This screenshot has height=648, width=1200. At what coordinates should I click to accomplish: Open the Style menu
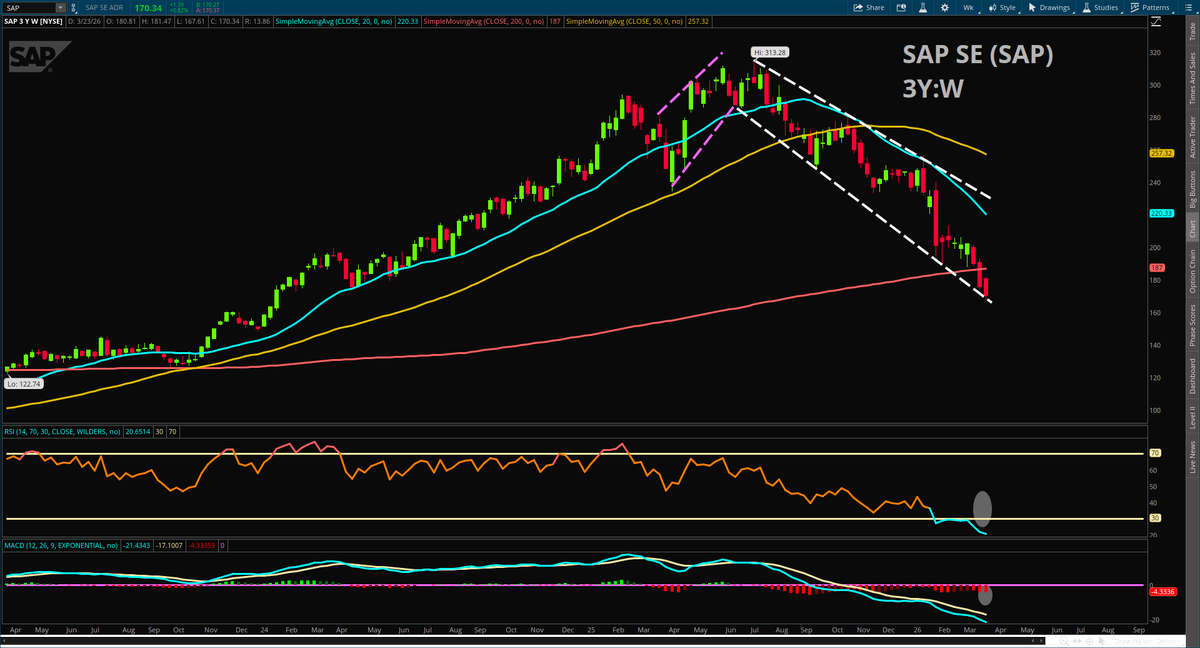pos(1001,7)
